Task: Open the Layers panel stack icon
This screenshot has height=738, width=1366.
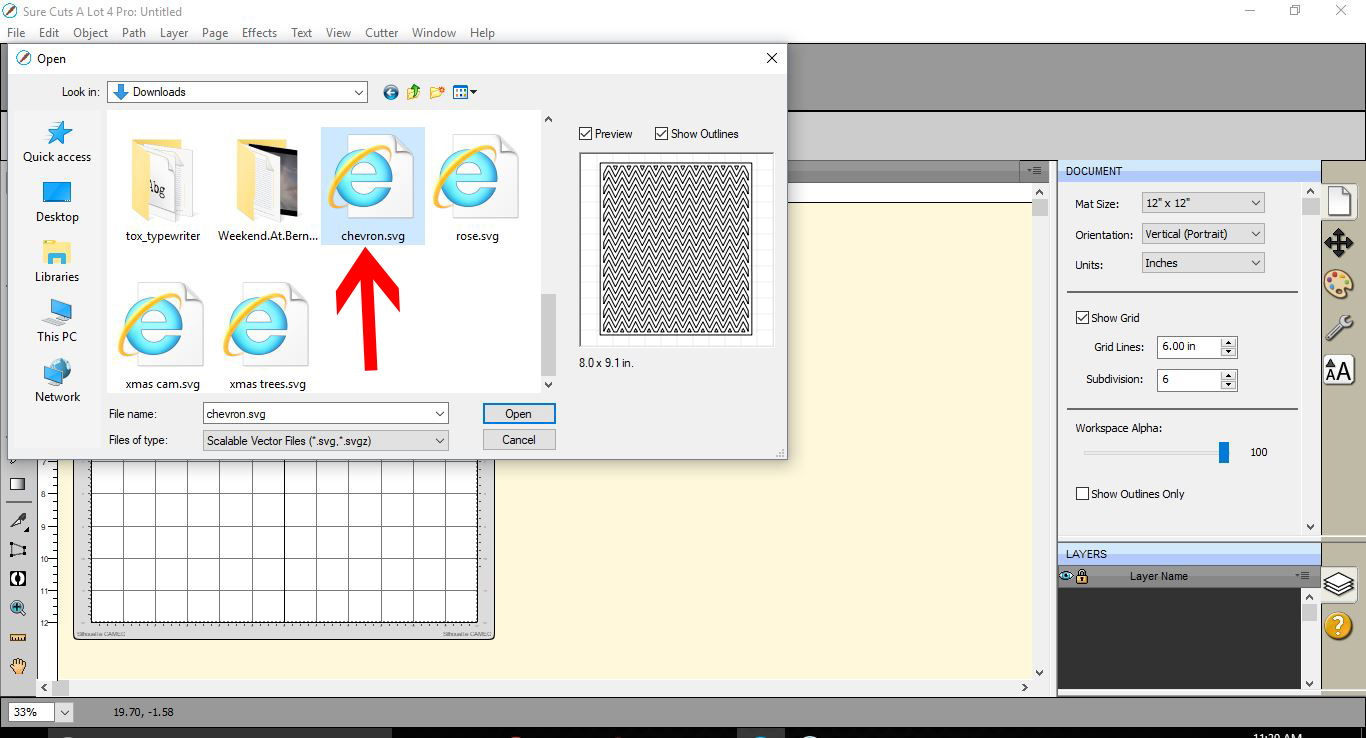Action: 1338,583
